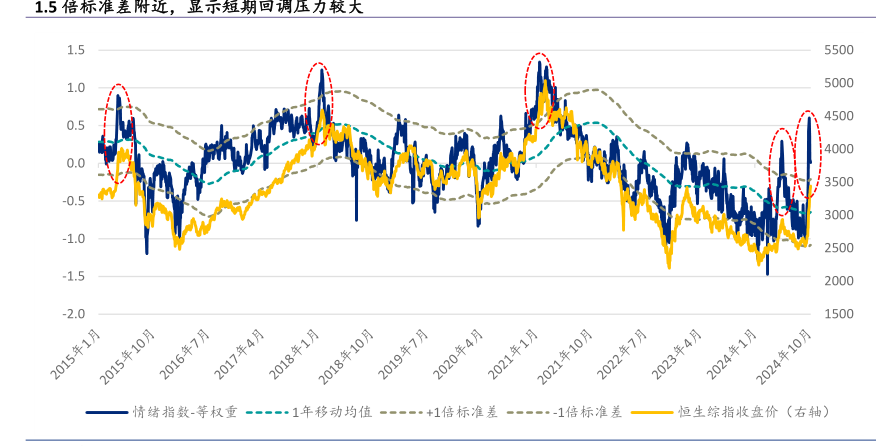Click the 2015年1月 x-axis date label
Screen dimensions: 876x446
(x=77, y=355)
